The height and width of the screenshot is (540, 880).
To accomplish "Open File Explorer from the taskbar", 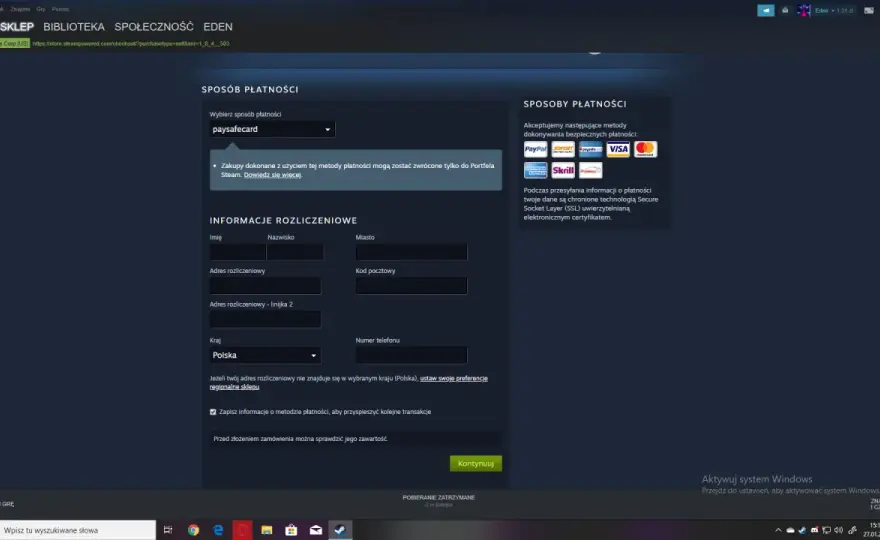I will tap(267, 530).
